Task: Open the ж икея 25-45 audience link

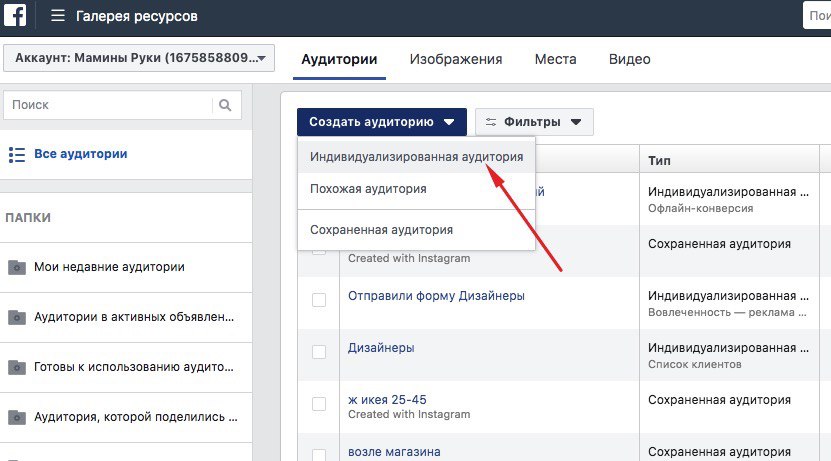Action: 387,400
